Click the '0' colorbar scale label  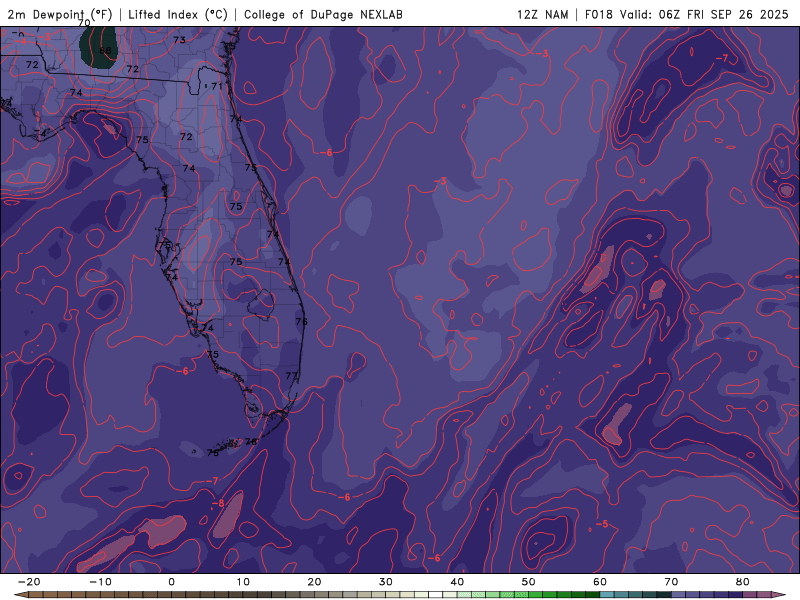171,582
